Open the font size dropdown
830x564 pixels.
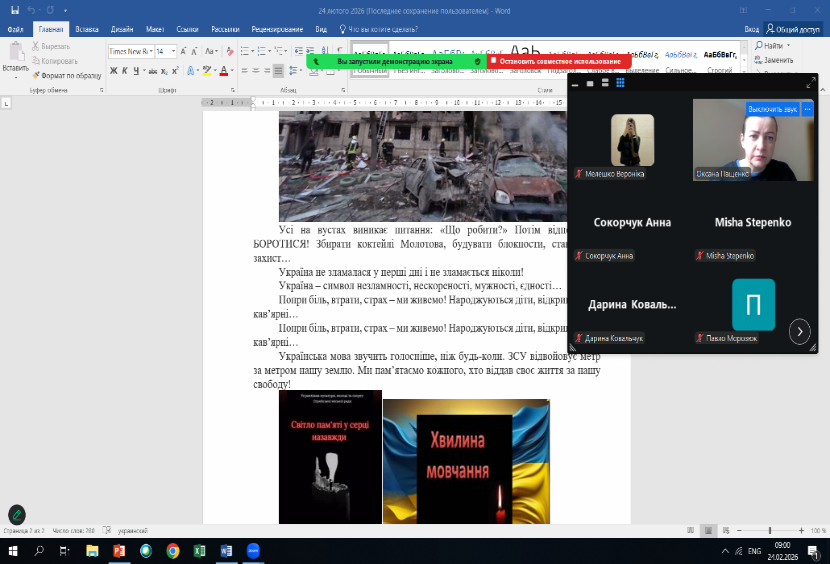[173, 51]
